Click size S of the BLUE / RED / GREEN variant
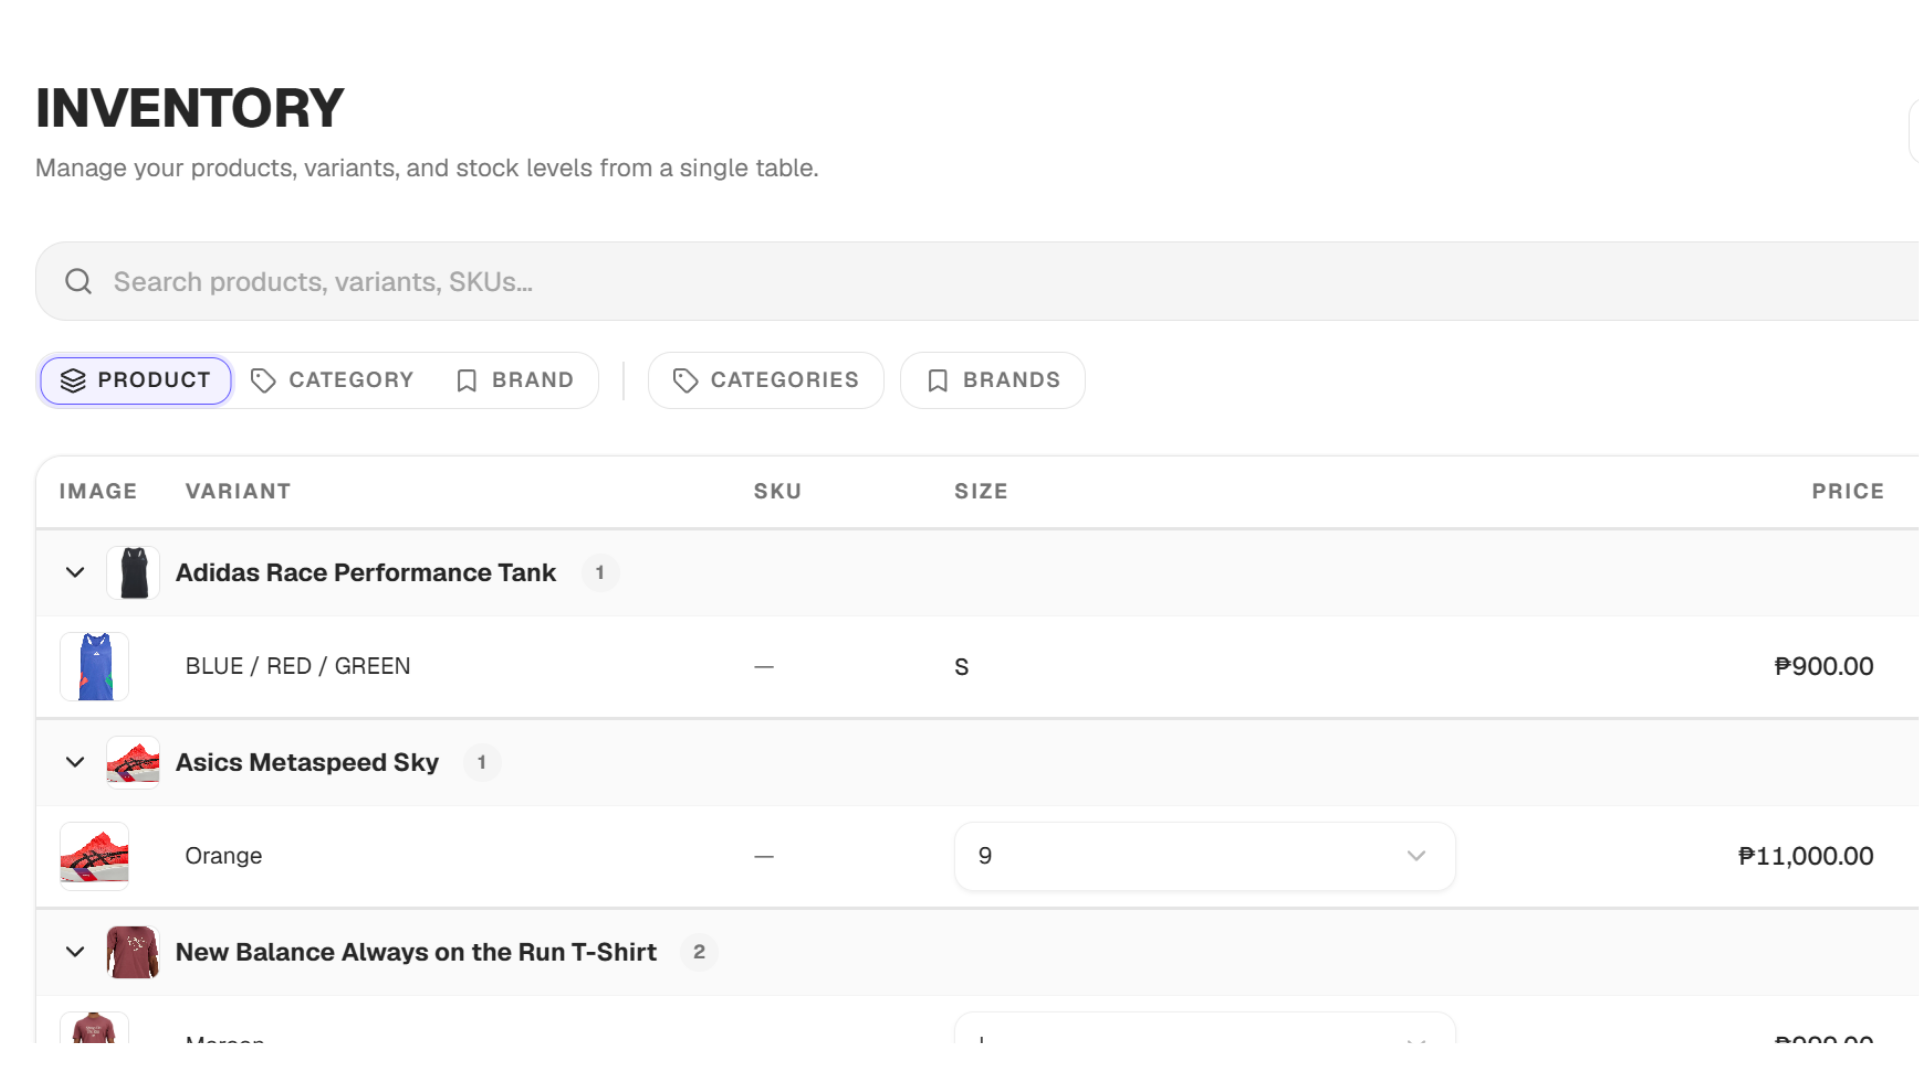1920x1080 pixels. pos(962,667)
